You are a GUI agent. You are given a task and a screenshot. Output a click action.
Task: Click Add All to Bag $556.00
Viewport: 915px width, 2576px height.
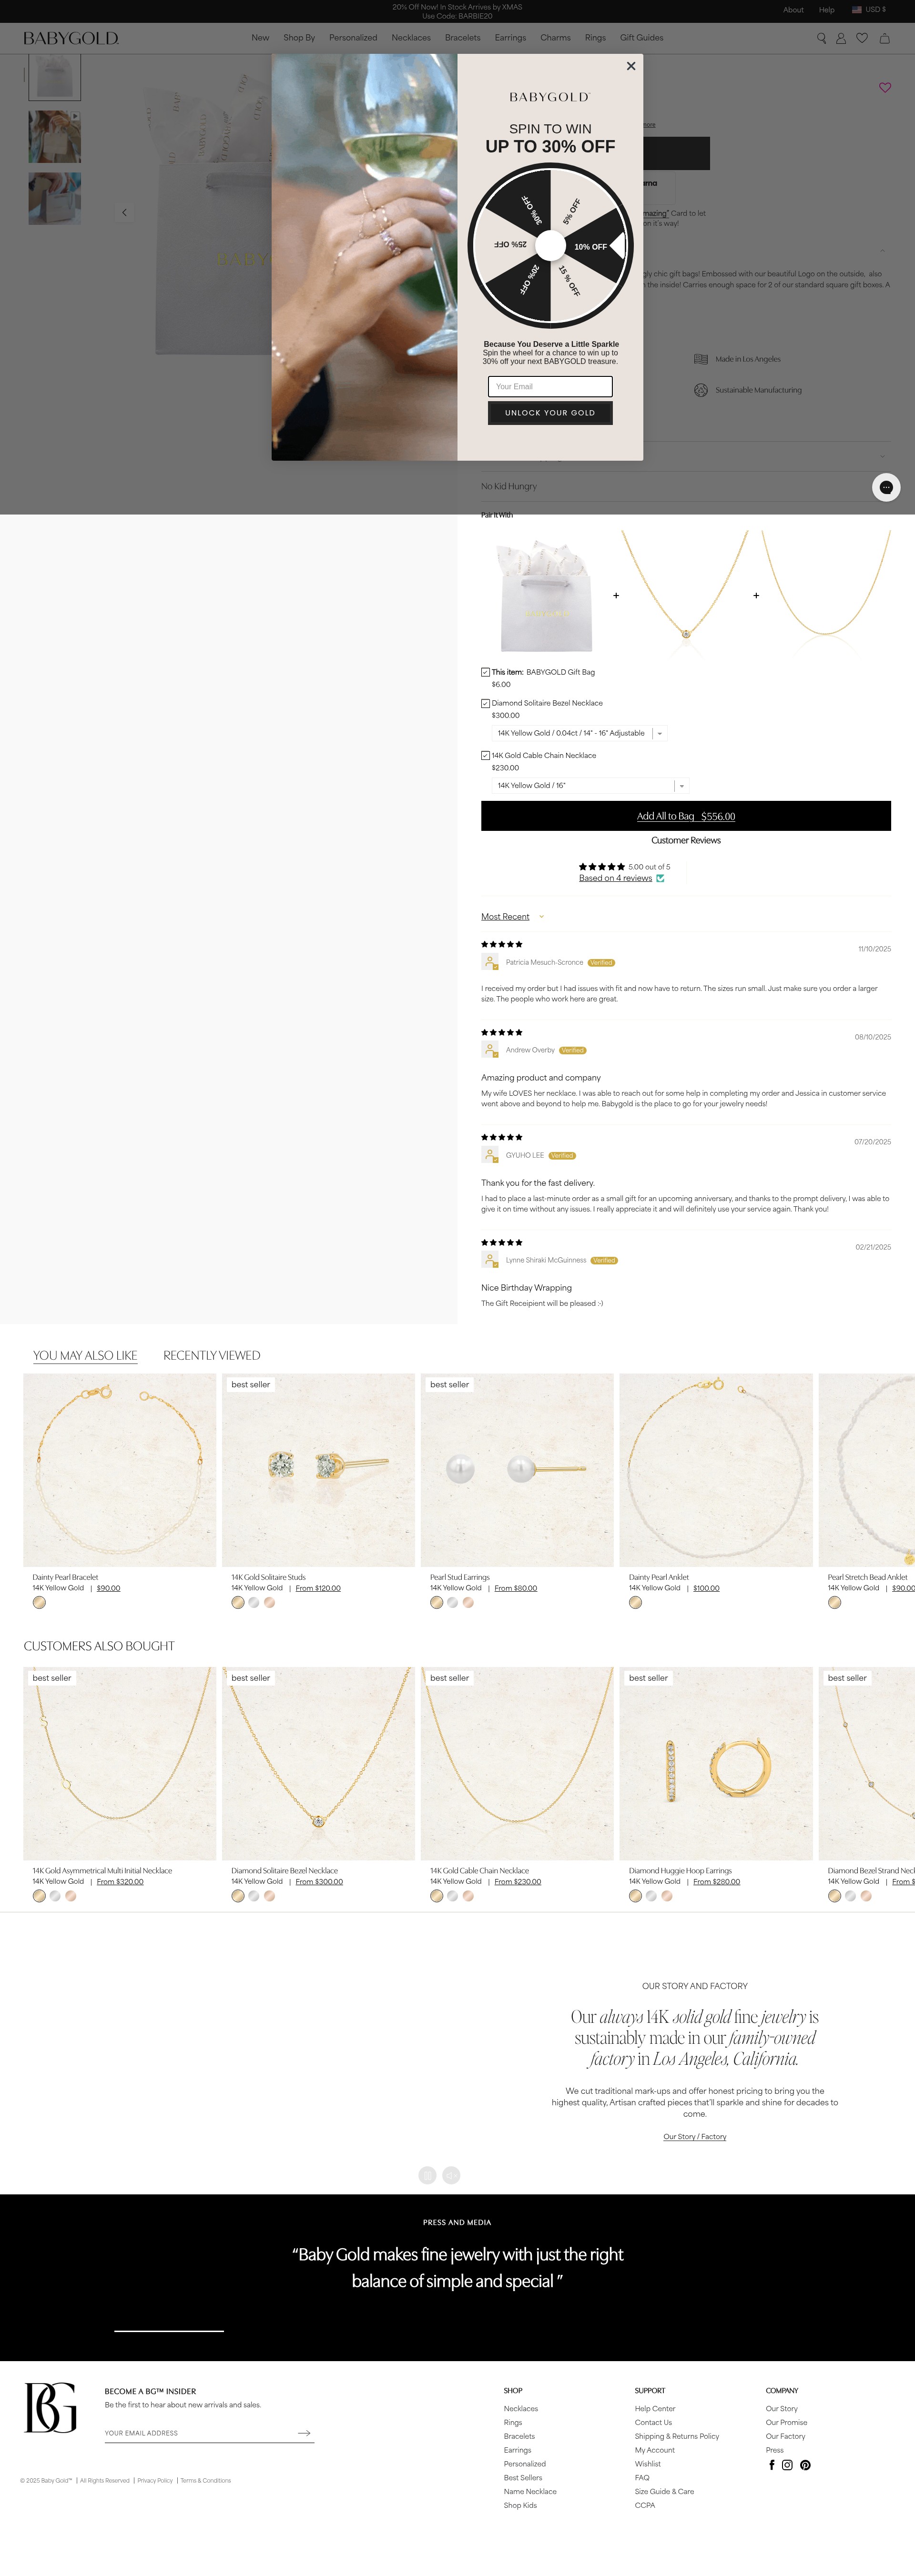pos(686,816)
